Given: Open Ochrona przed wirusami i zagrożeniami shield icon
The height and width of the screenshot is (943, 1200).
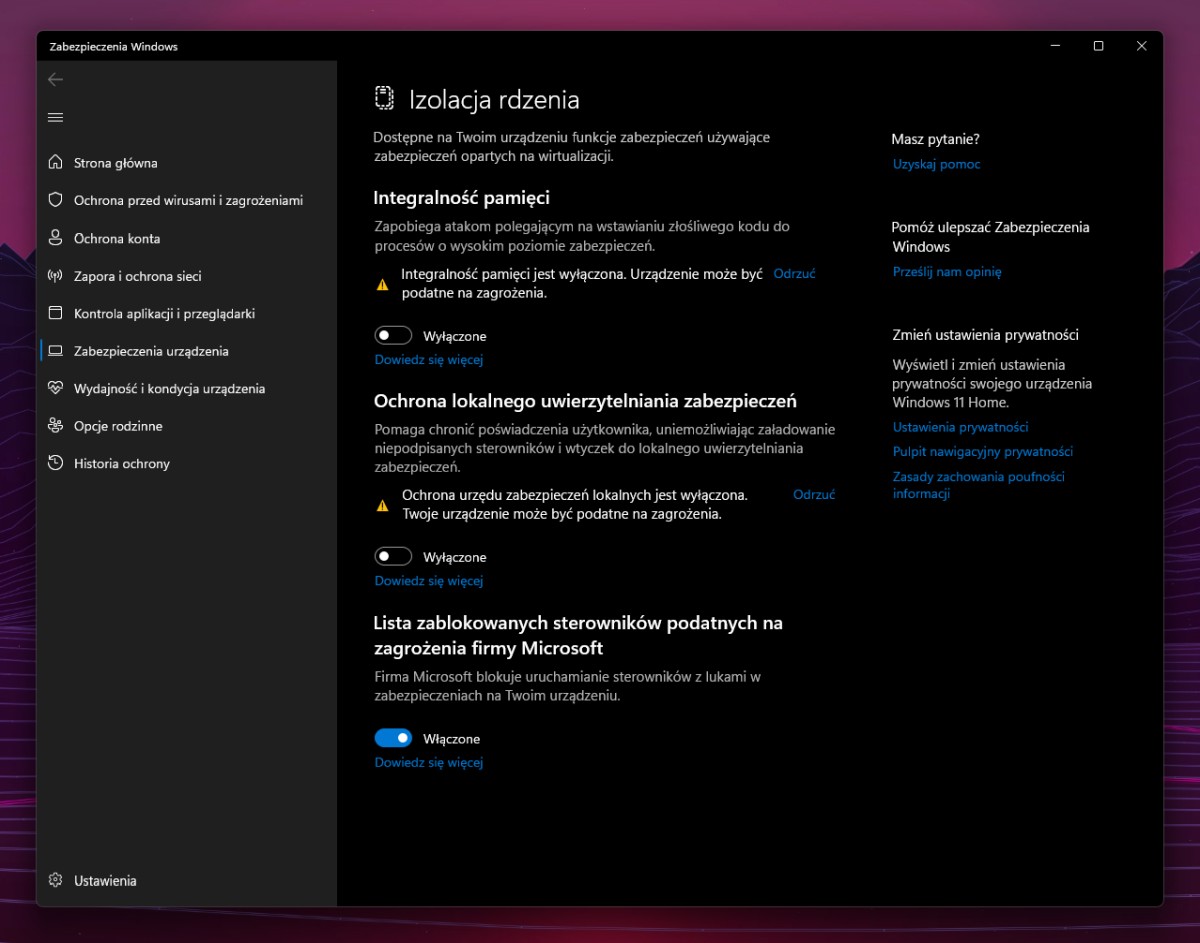Looking at the screenshot, I should click(x=55, y=200).
